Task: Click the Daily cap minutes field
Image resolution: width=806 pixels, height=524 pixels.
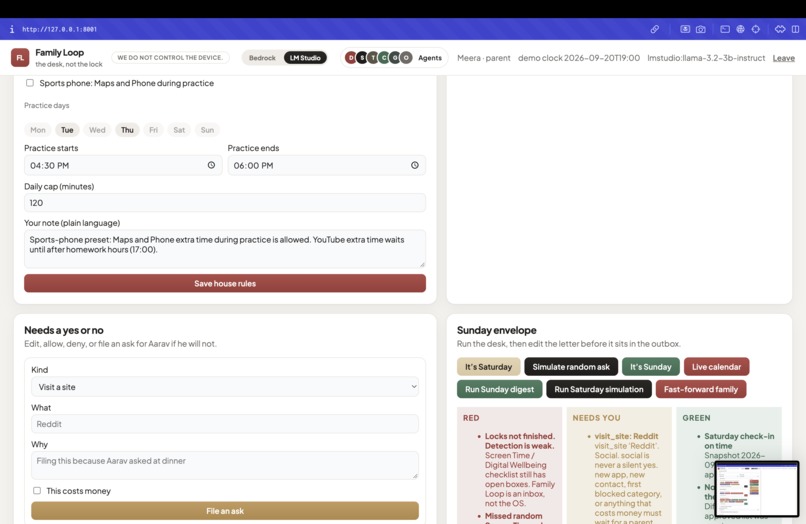Action: (x=225, y=203)
